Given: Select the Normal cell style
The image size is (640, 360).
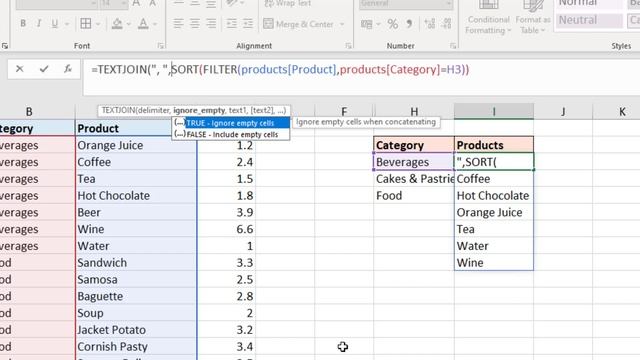Looking at the screenshot, I should (589, 4).
